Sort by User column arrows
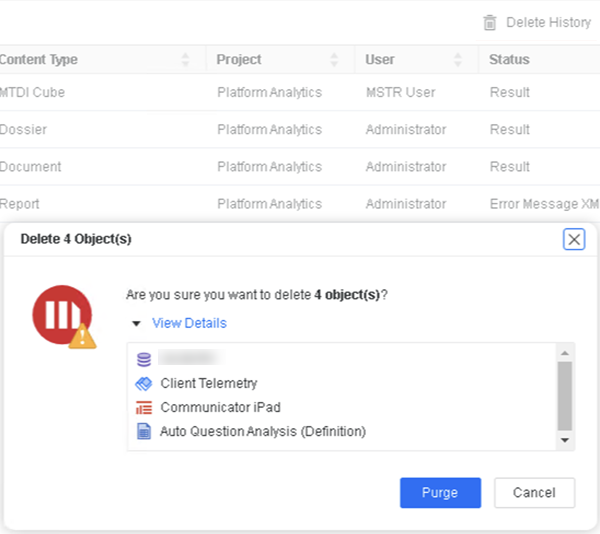This screenshot has width=600, height=534. [x=458, y=60]
